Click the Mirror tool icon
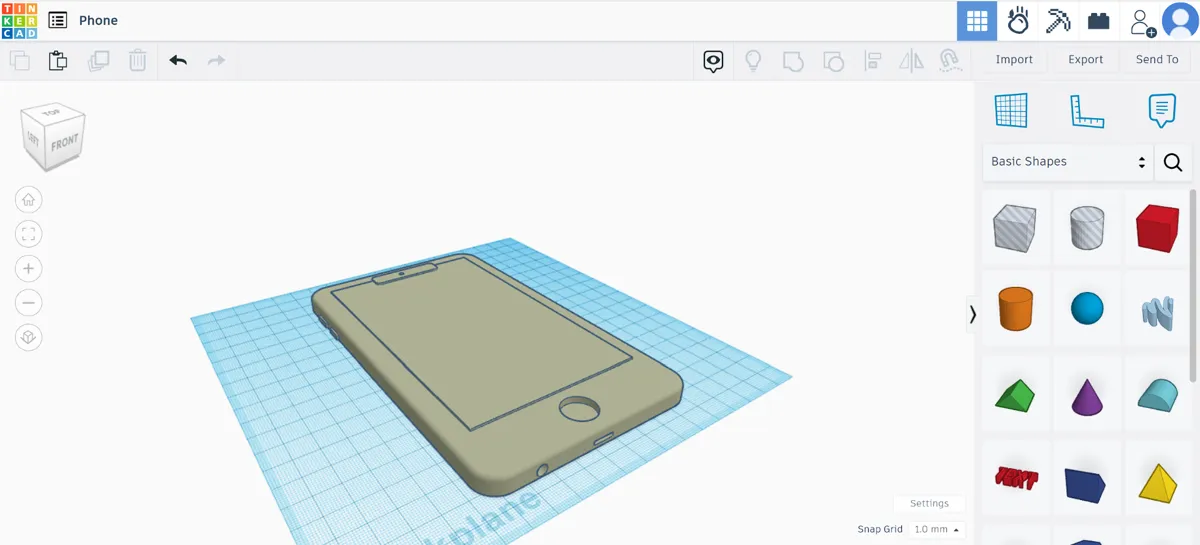Image resolution: width=1200 pixels, height=545 pixels. [911, 61]
